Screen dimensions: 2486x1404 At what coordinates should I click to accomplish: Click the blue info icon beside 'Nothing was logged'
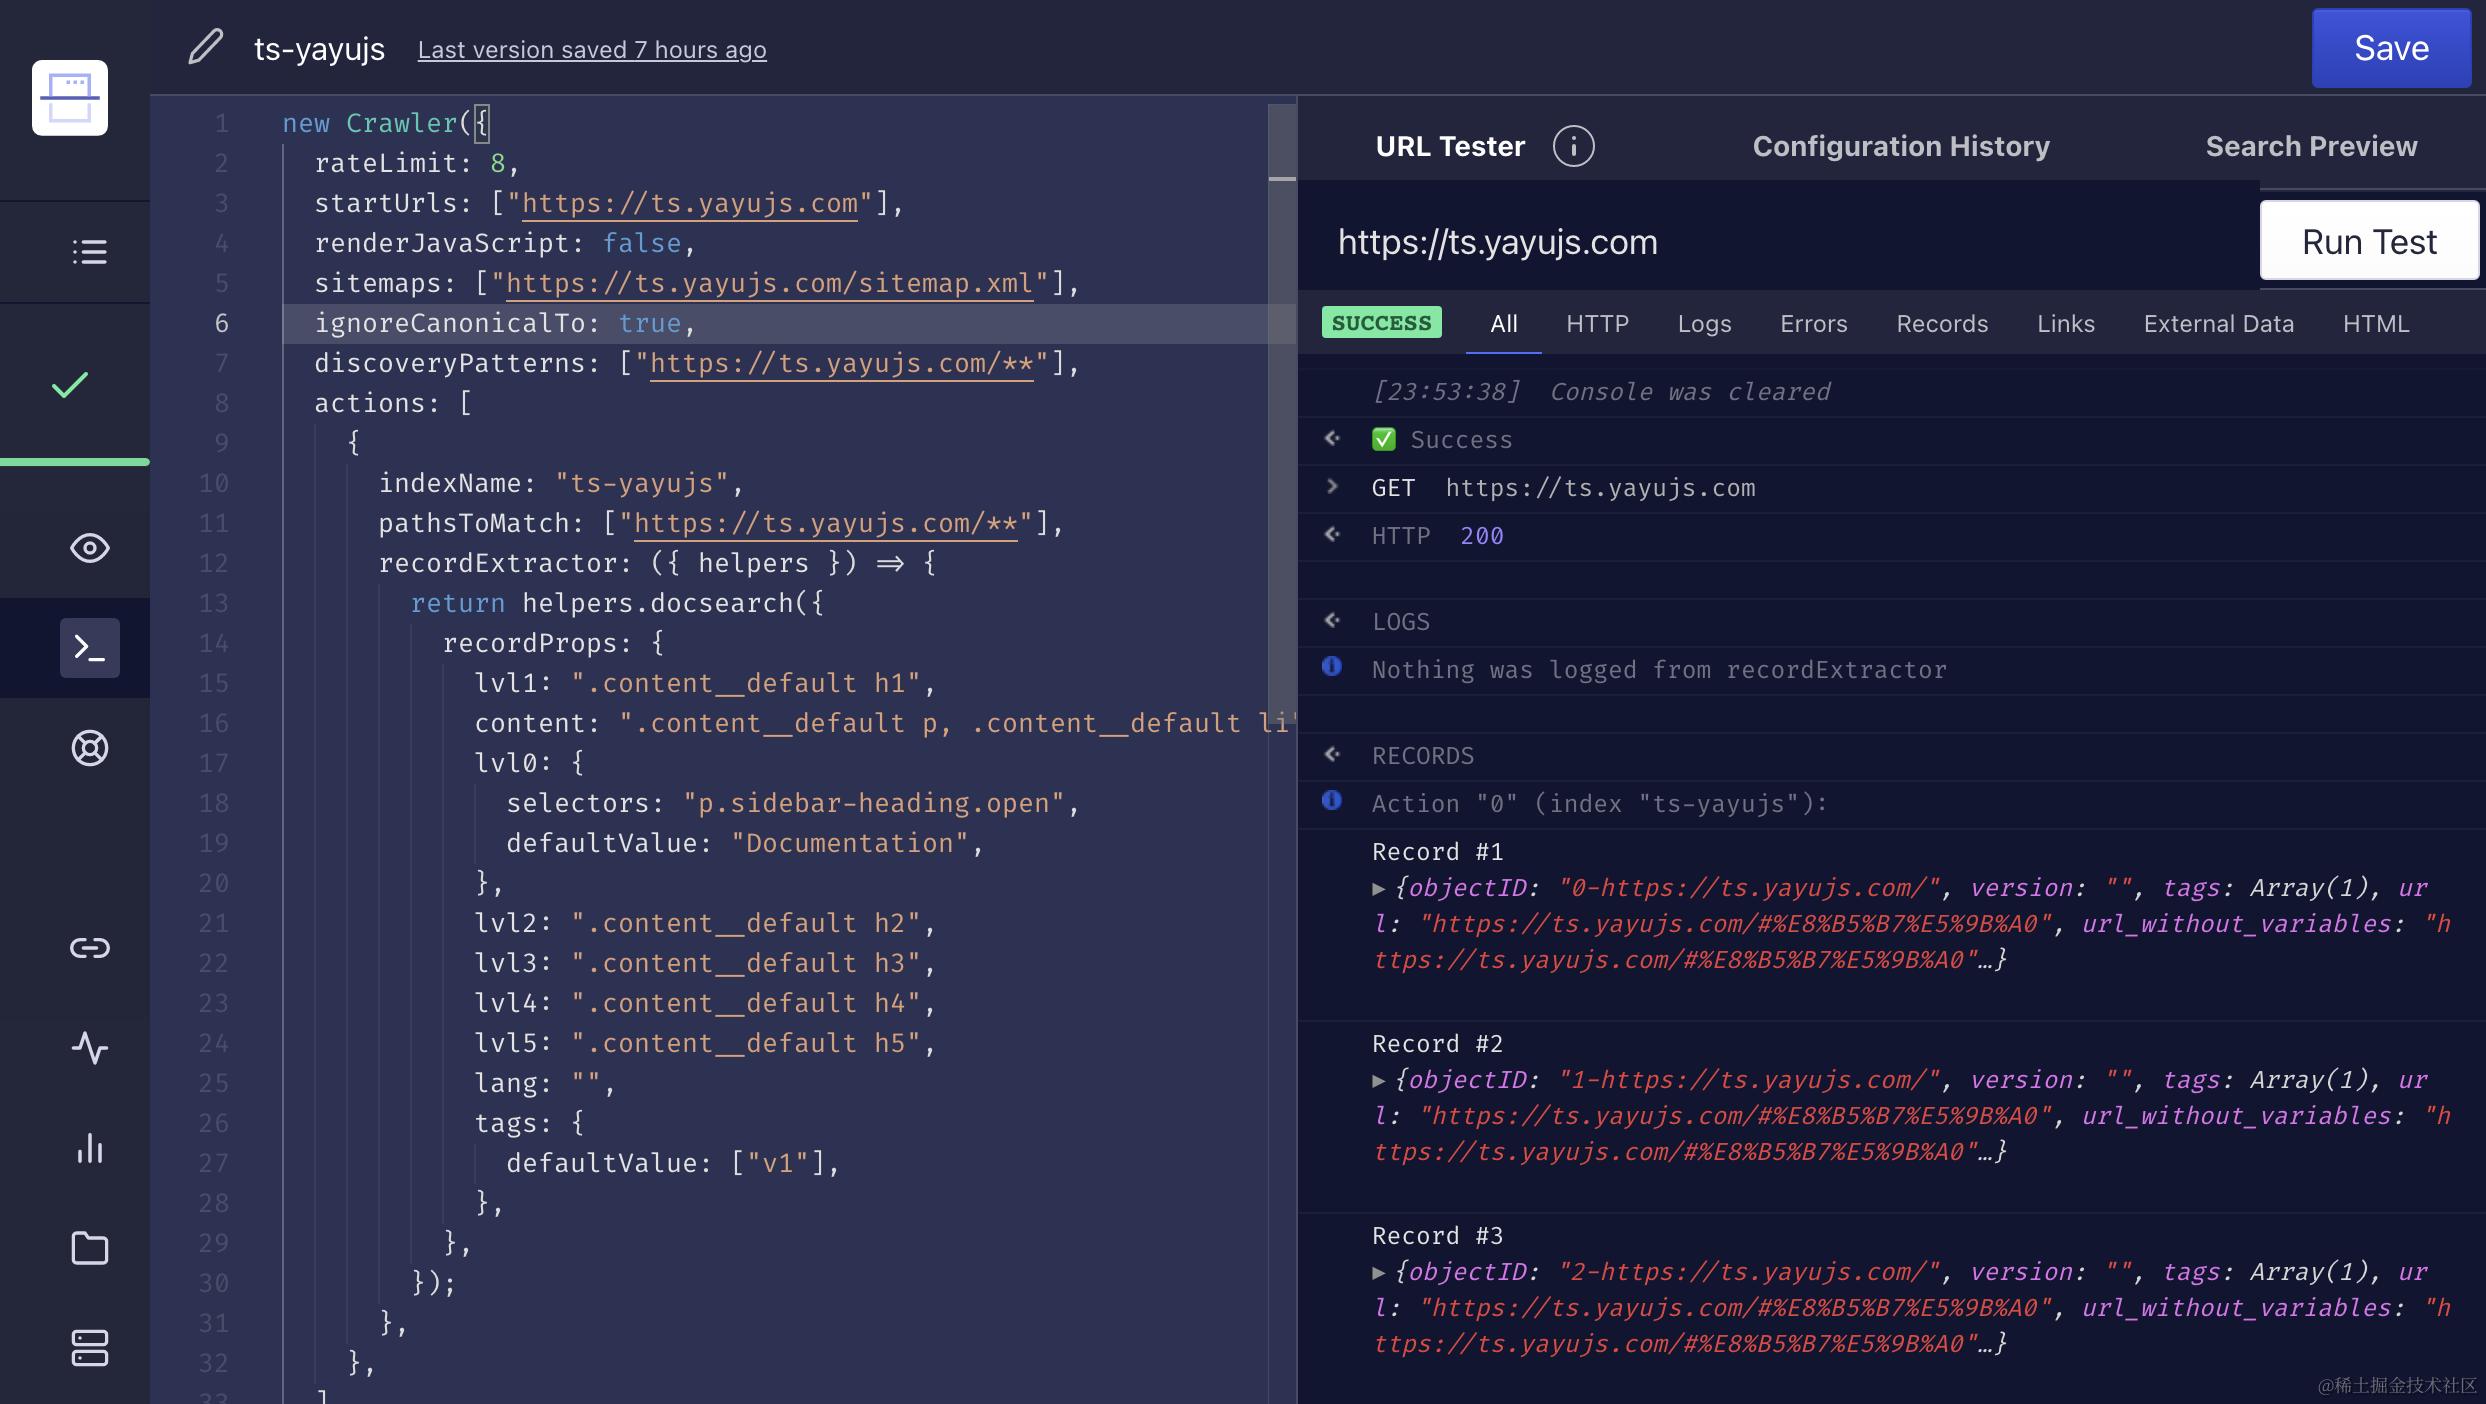tap(1332, 667)
